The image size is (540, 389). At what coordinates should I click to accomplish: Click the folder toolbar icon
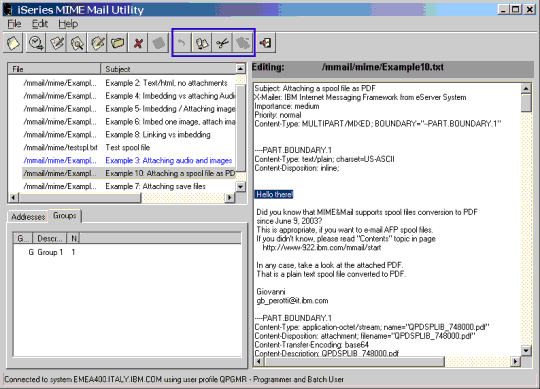pyautogui.click(x=118, y=43)
